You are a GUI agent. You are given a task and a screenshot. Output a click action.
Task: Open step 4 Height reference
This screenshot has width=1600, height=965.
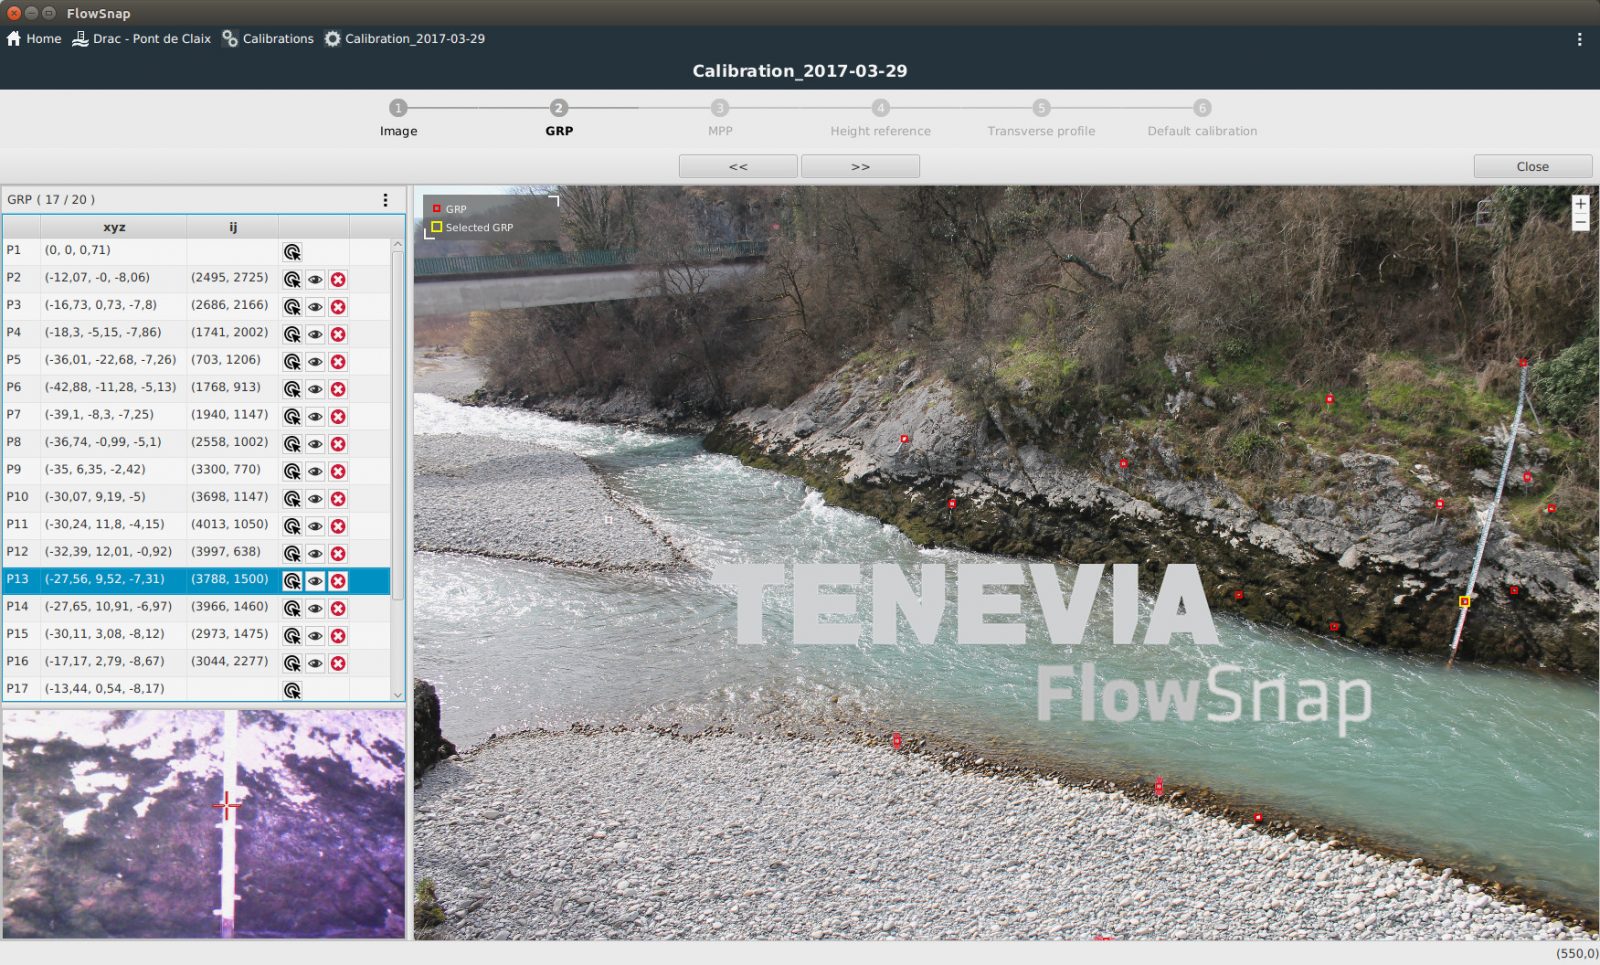point(880,108)
